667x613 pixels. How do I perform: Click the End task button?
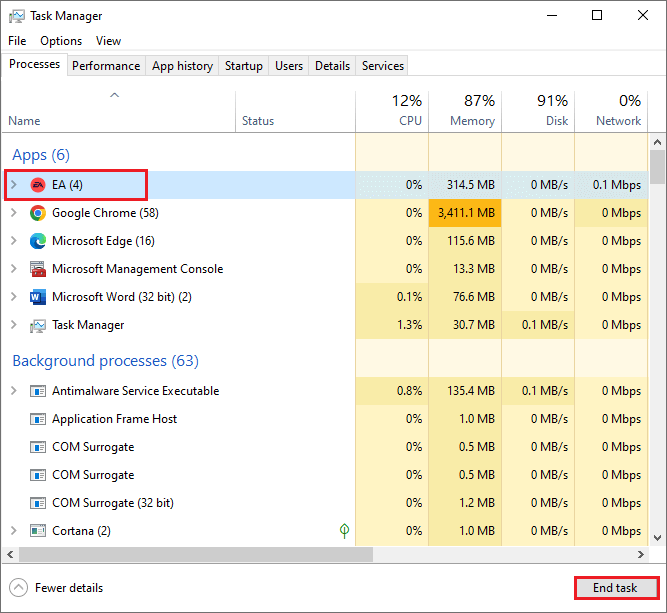(x=615, y=588)
